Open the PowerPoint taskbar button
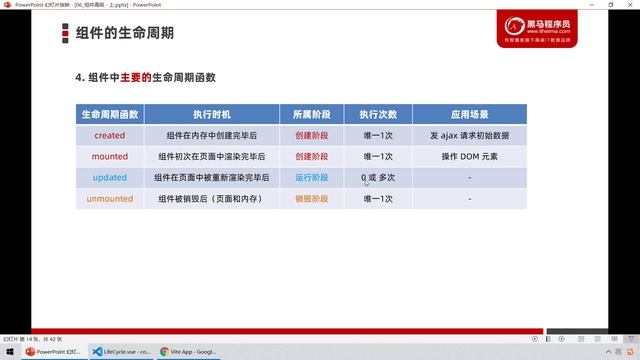Screen dimensions: 640x360 click(53, 351)
